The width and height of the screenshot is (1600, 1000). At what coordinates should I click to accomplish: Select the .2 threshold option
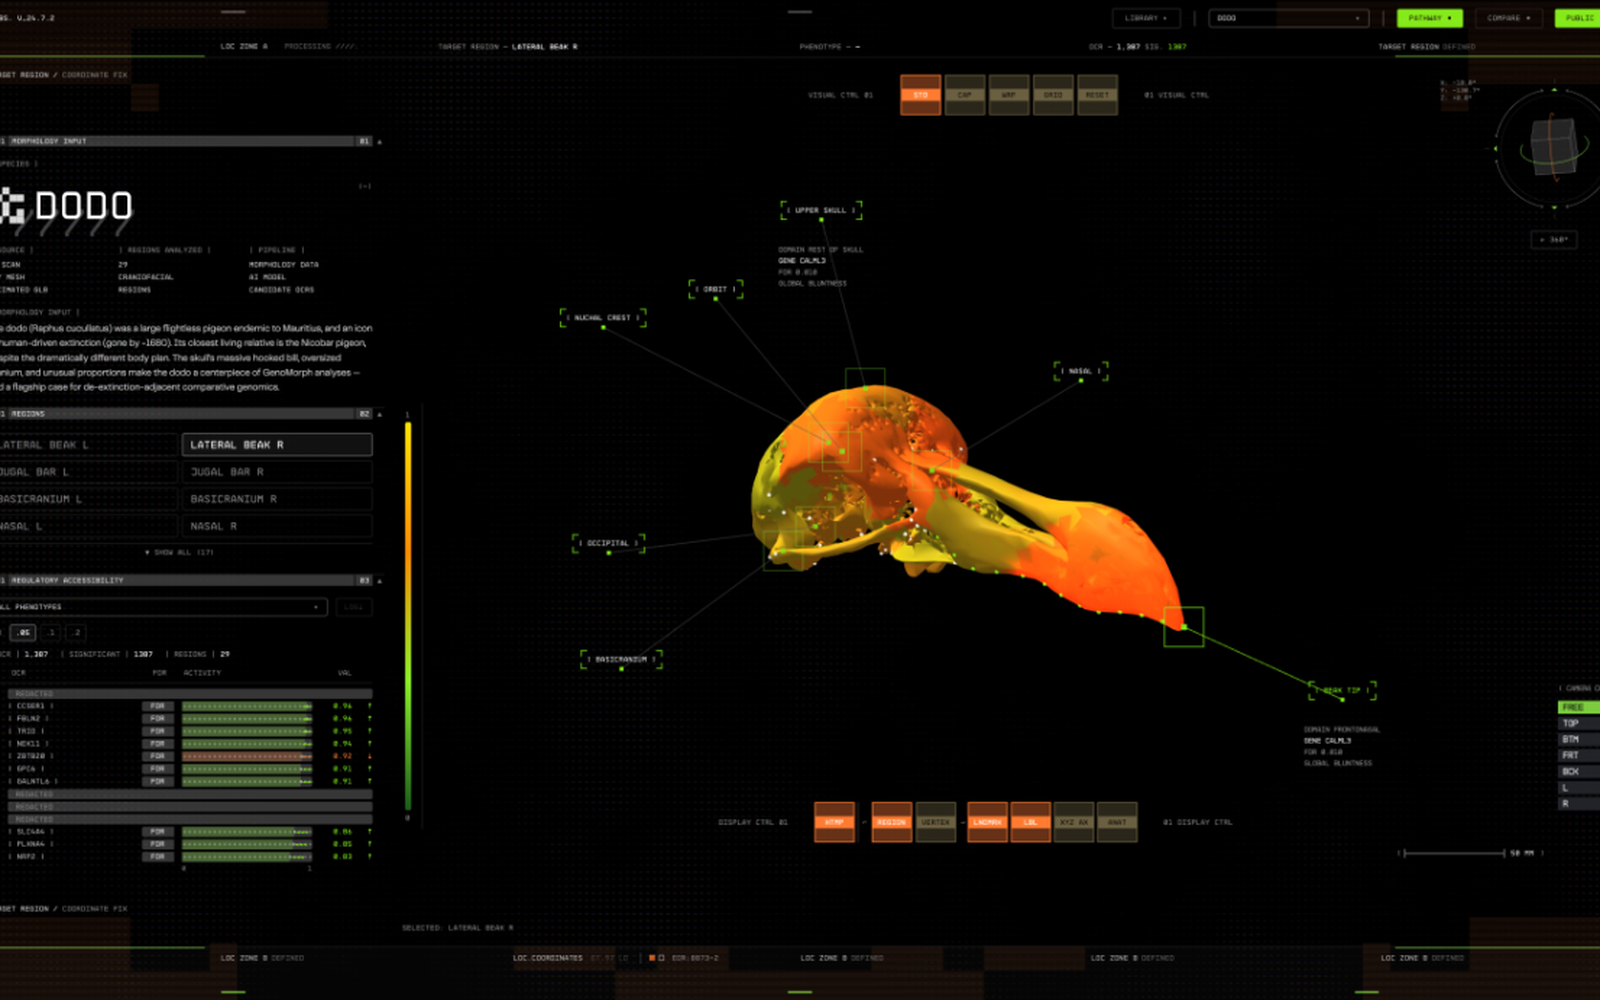pyautogui.click(x=77, y=632)
